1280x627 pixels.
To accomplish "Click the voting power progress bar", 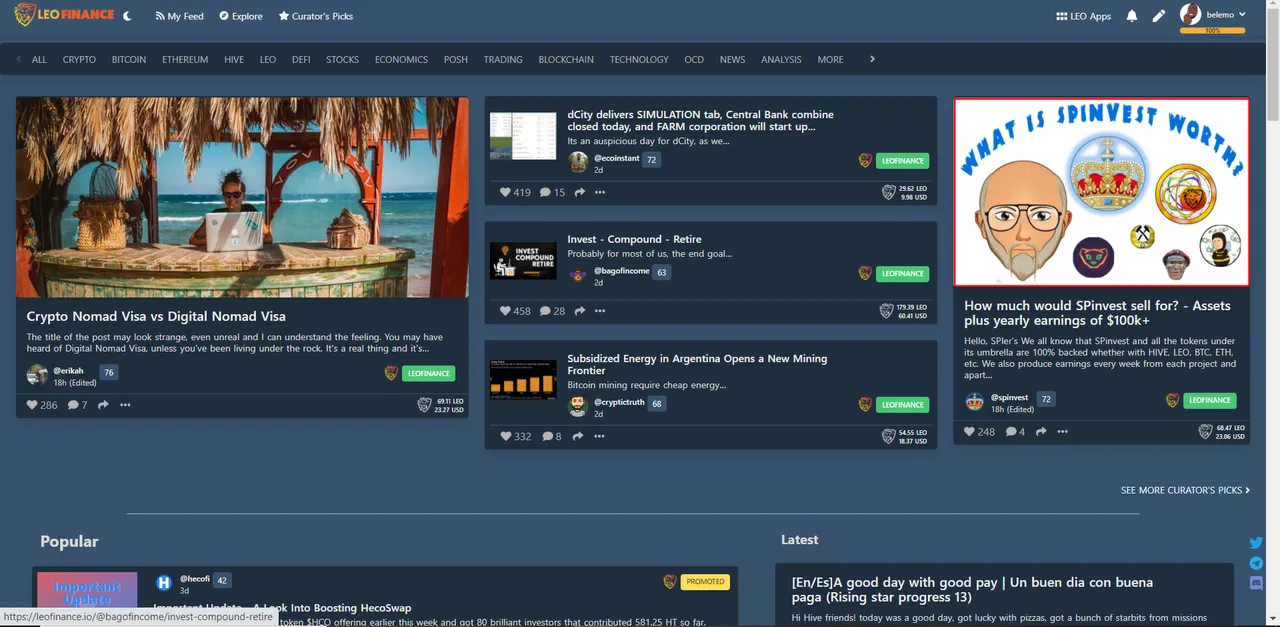I will (1213, 31).
